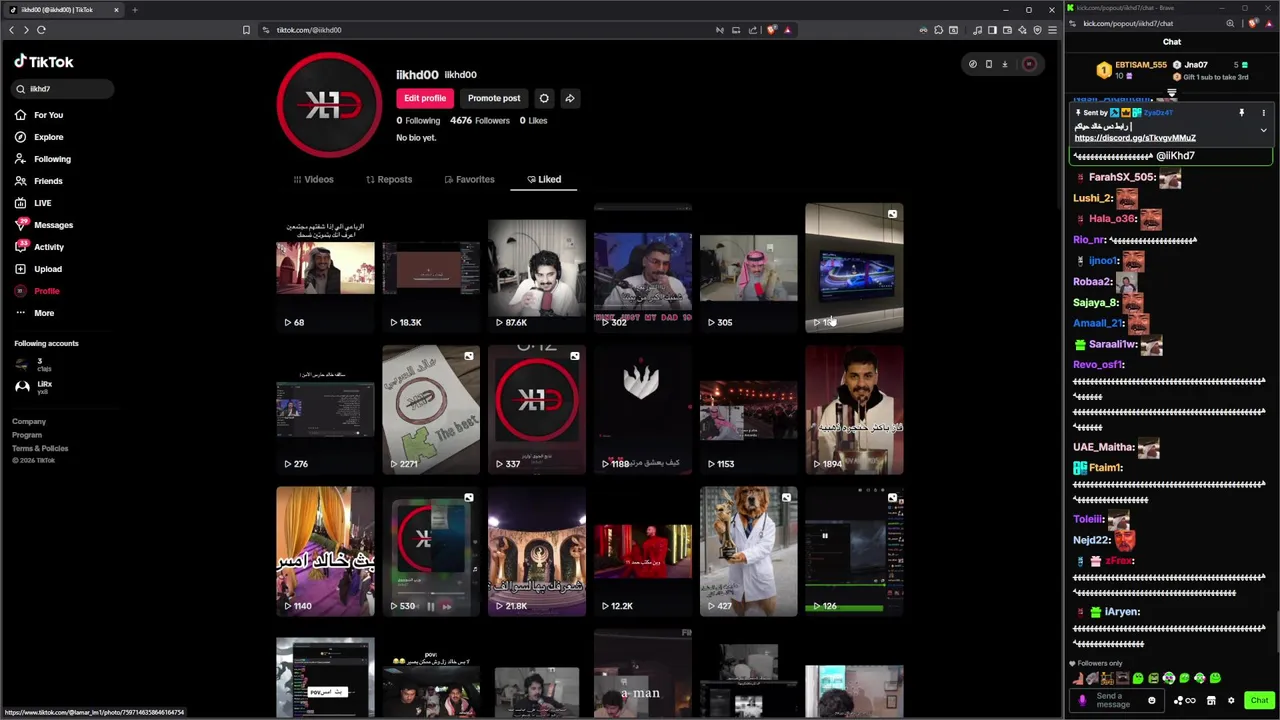Open the liked video with 2271 views

coord(431,410)
